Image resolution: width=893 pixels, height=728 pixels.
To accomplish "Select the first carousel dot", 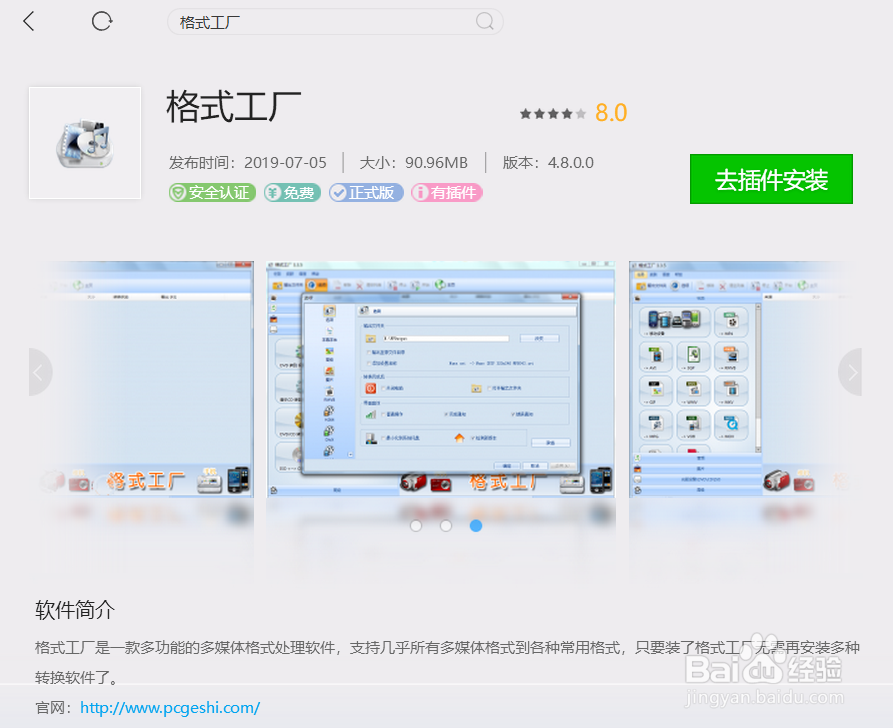I will click(x=416, y=526).
